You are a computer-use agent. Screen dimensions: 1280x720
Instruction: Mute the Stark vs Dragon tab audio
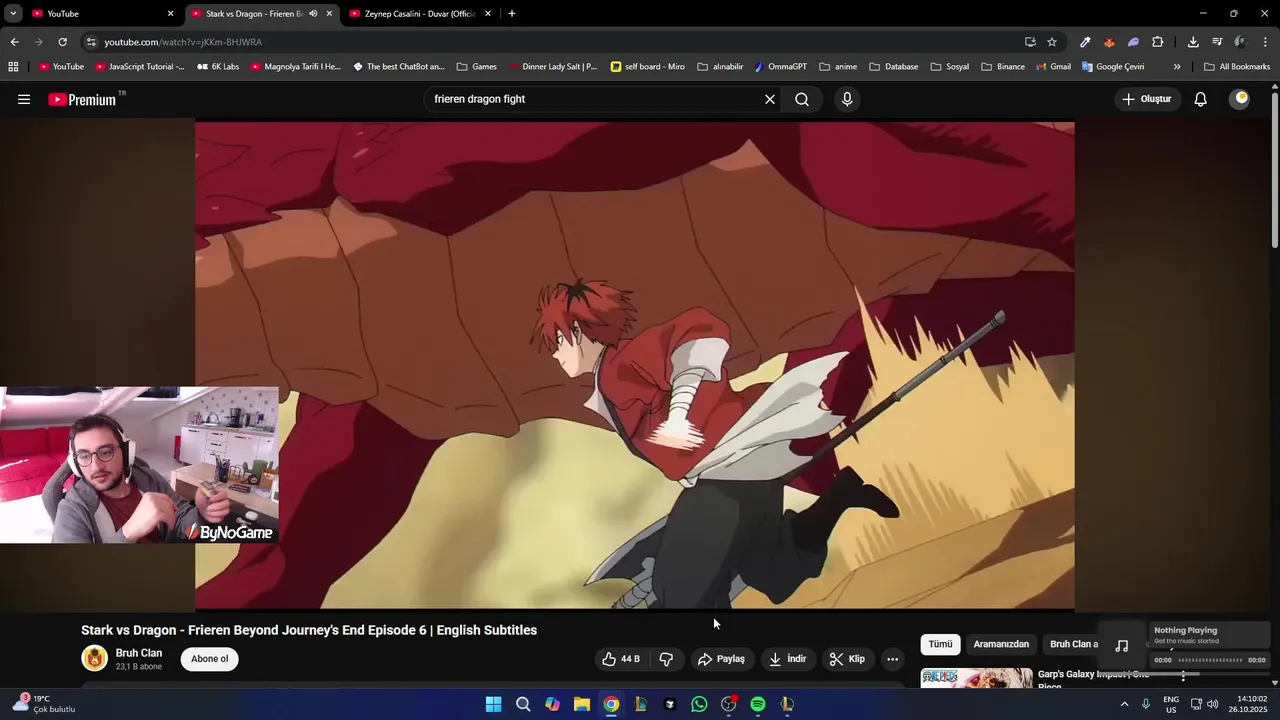[313, 14]
